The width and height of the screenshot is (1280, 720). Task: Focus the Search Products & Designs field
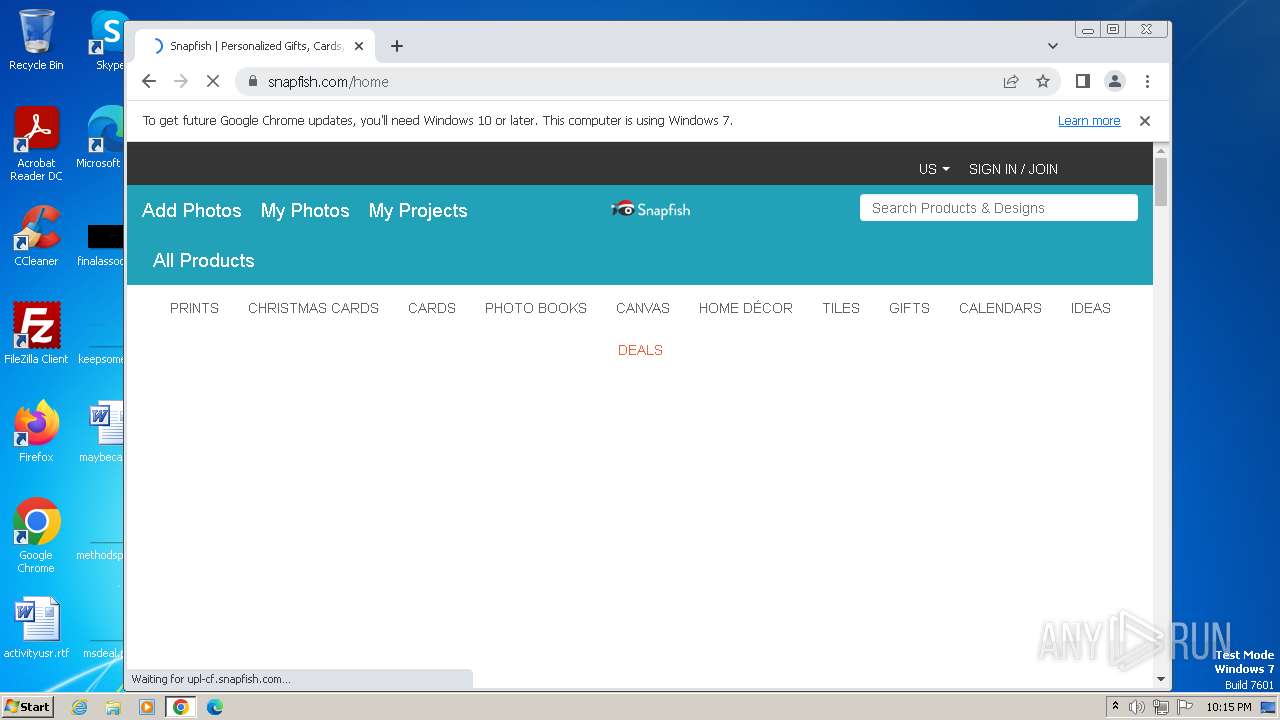[999, 208]
